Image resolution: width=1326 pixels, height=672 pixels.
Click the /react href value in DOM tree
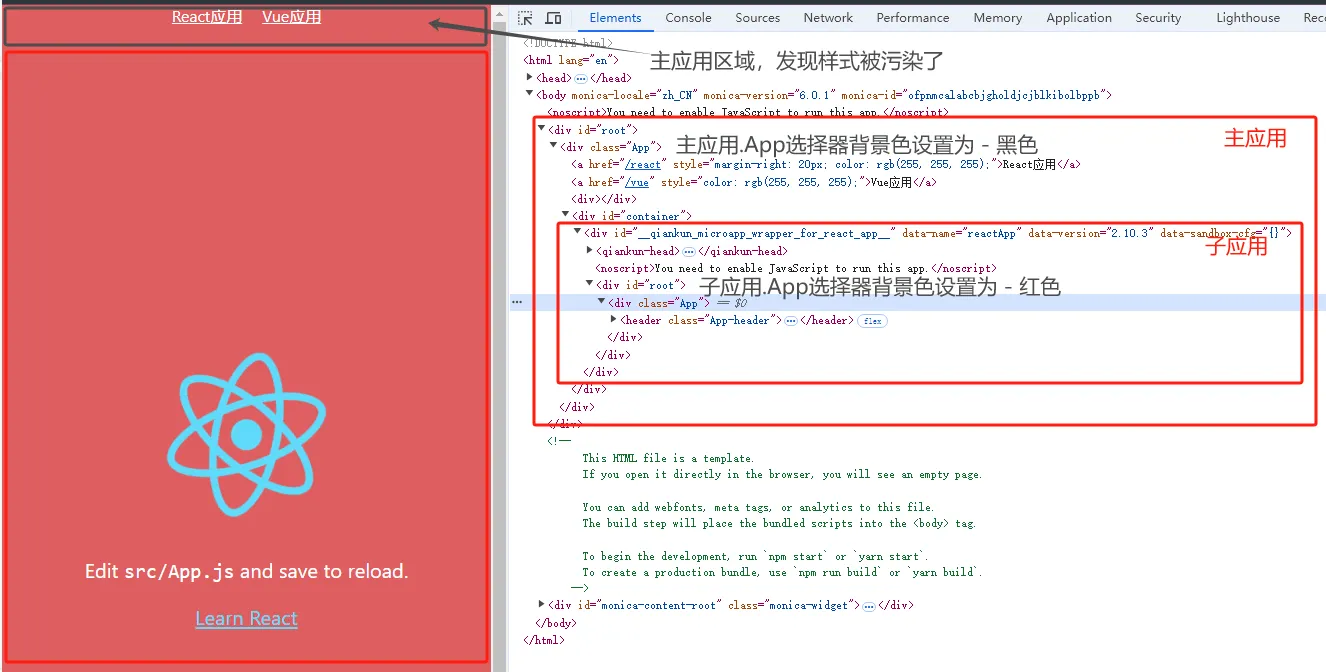pos(643,165)
